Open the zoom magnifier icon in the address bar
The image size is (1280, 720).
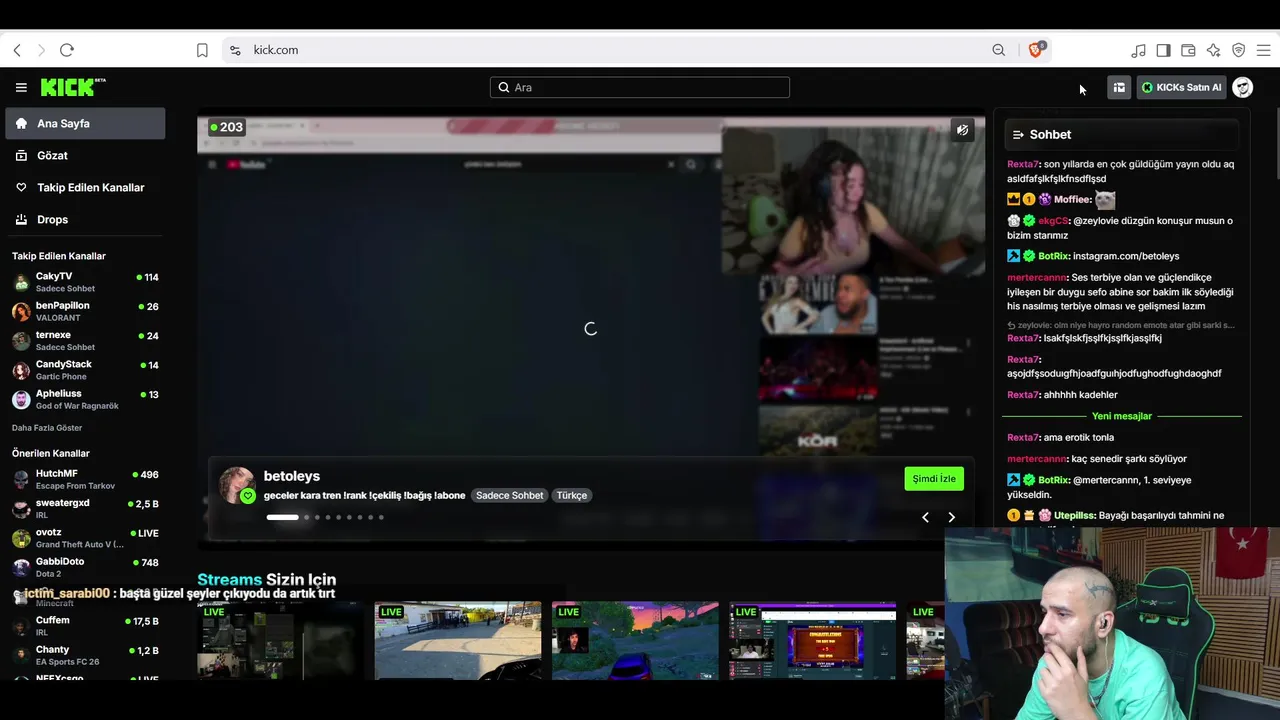pos(999,50)
